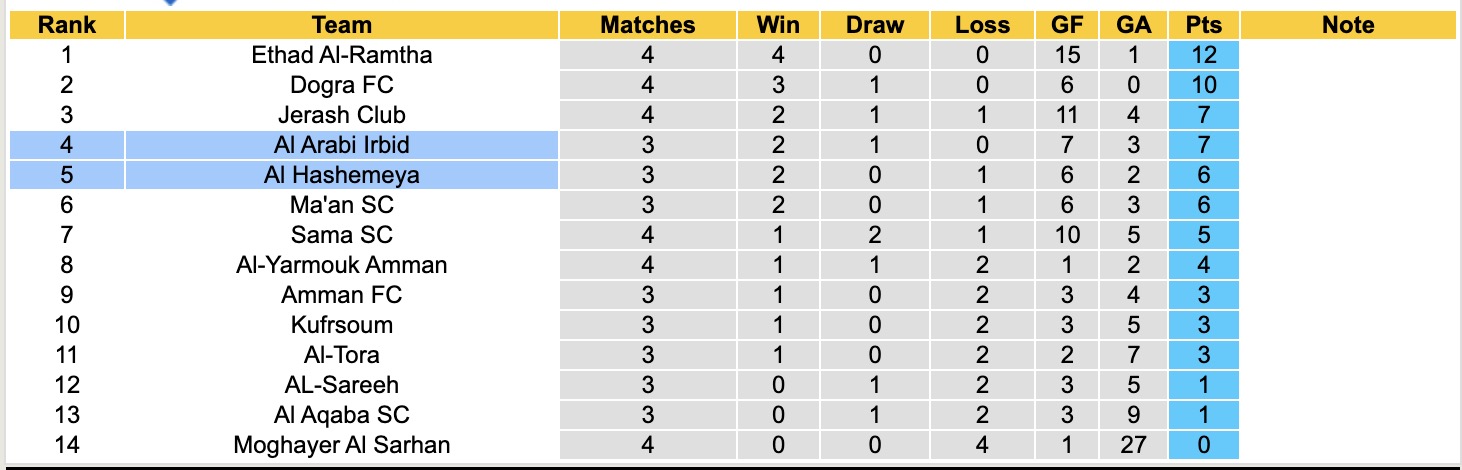Click the Draw column header
This screenshot has height=470, width=1462.
pos(874,25)
